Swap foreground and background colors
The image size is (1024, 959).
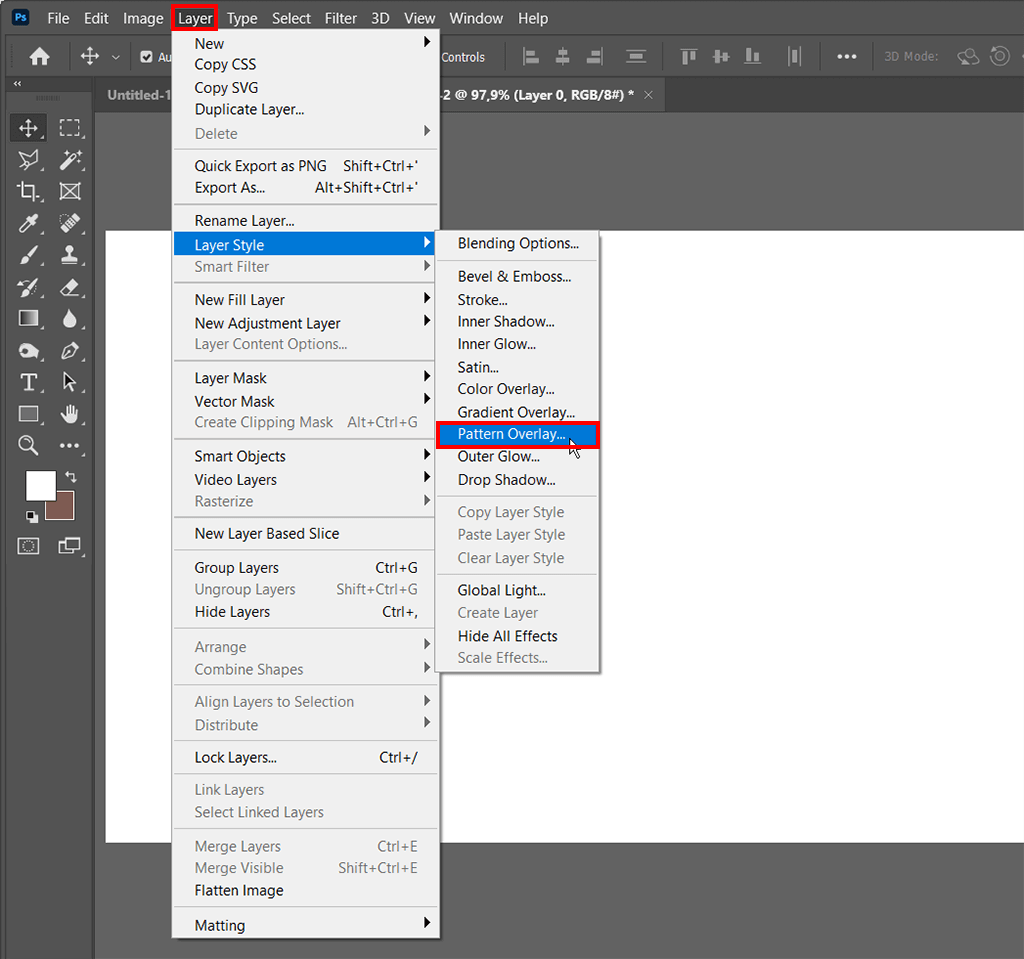tap(71, 478)
